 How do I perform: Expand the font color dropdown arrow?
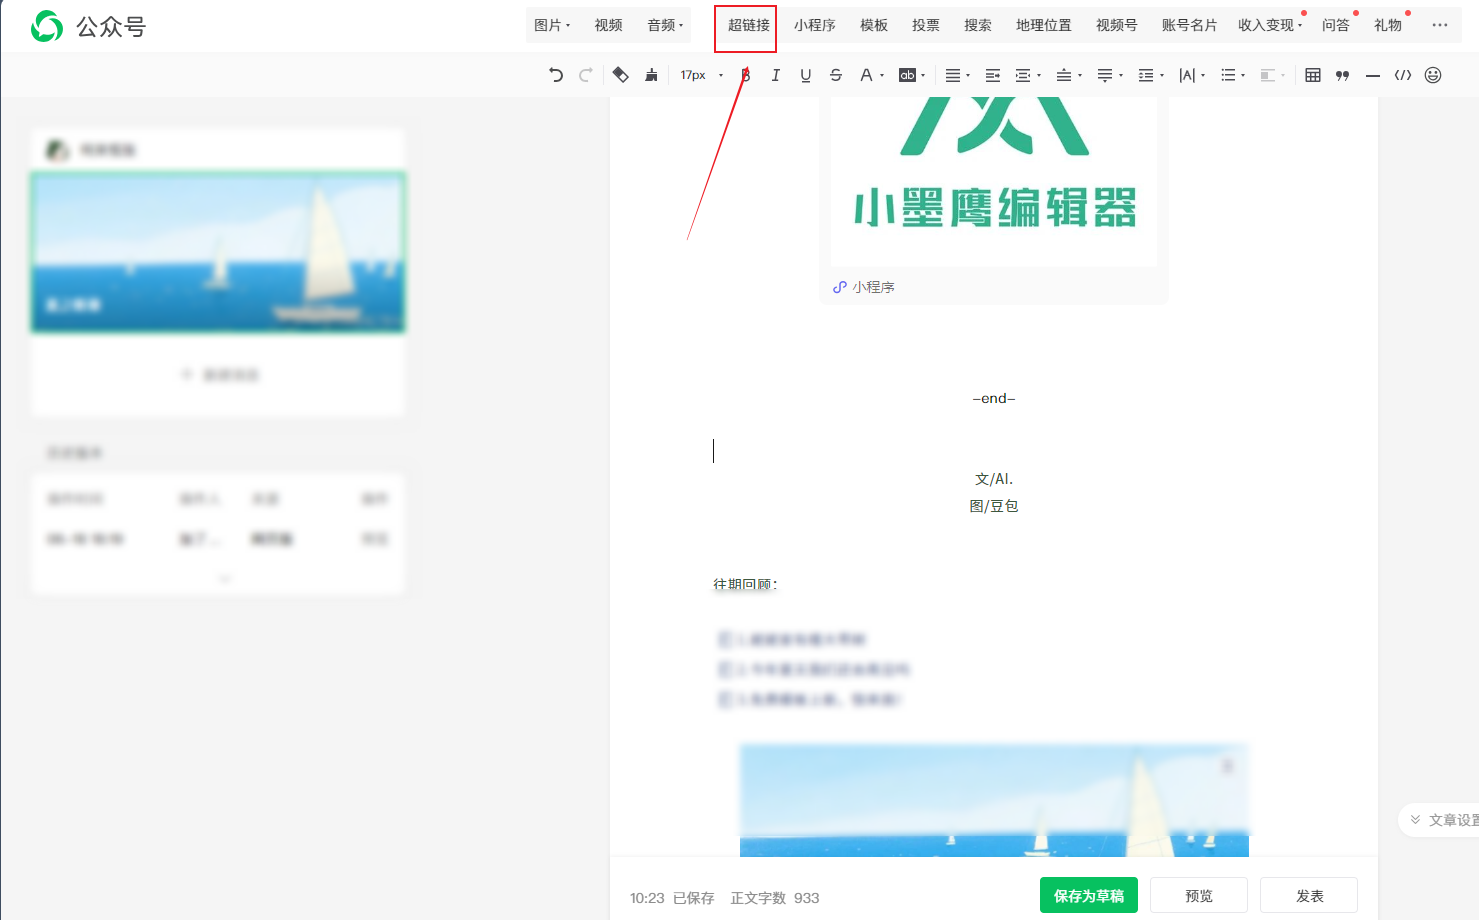click(882, 75)
